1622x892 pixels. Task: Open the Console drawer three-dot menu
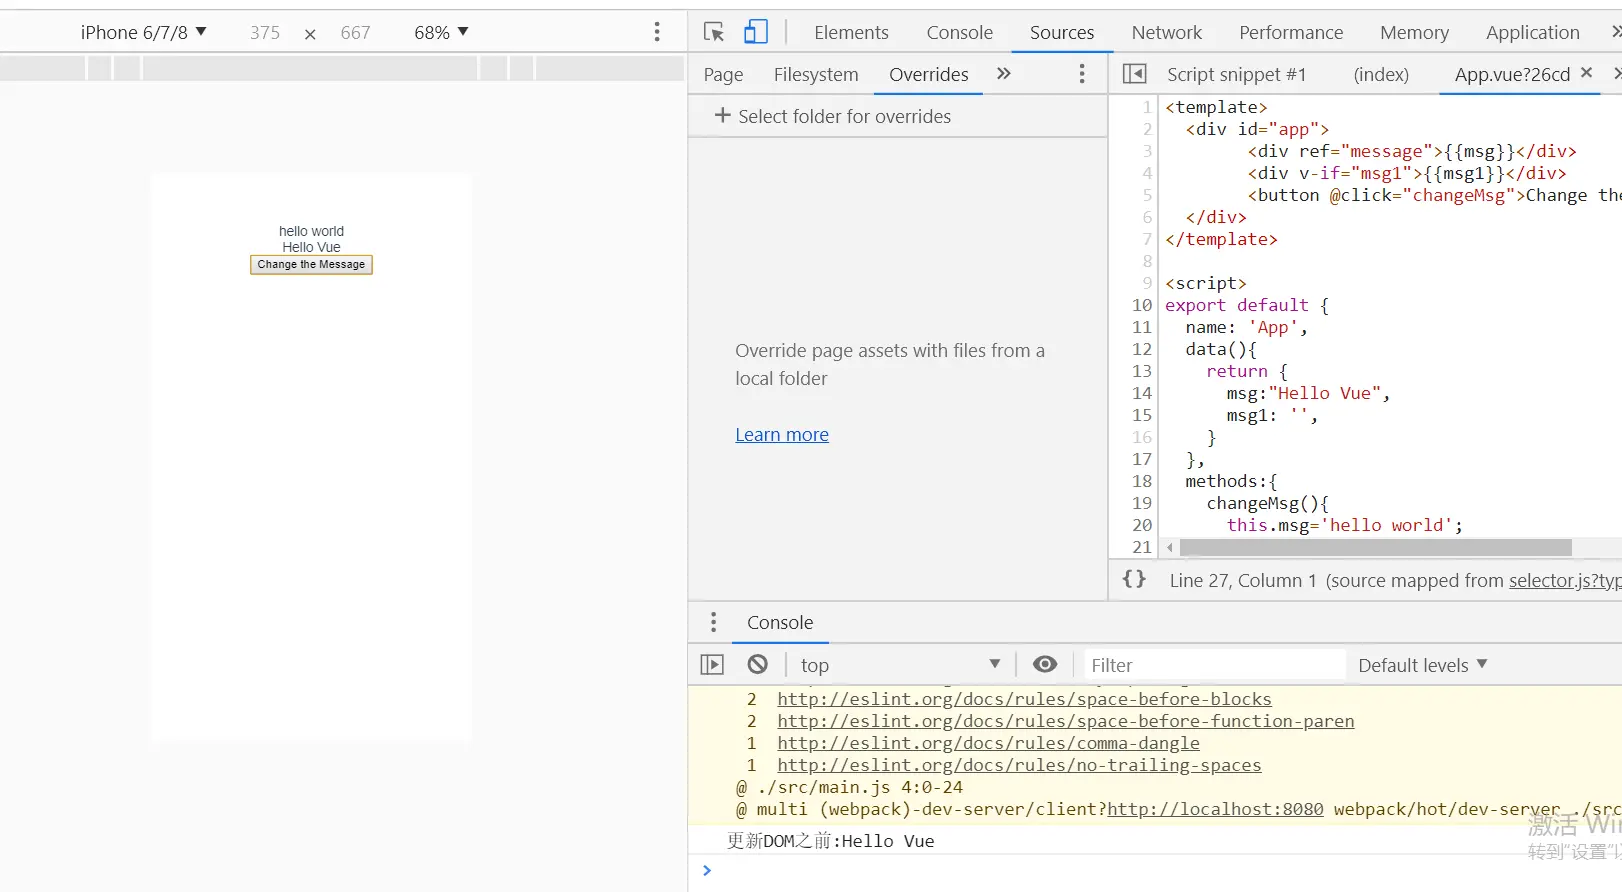click(713, 622)
